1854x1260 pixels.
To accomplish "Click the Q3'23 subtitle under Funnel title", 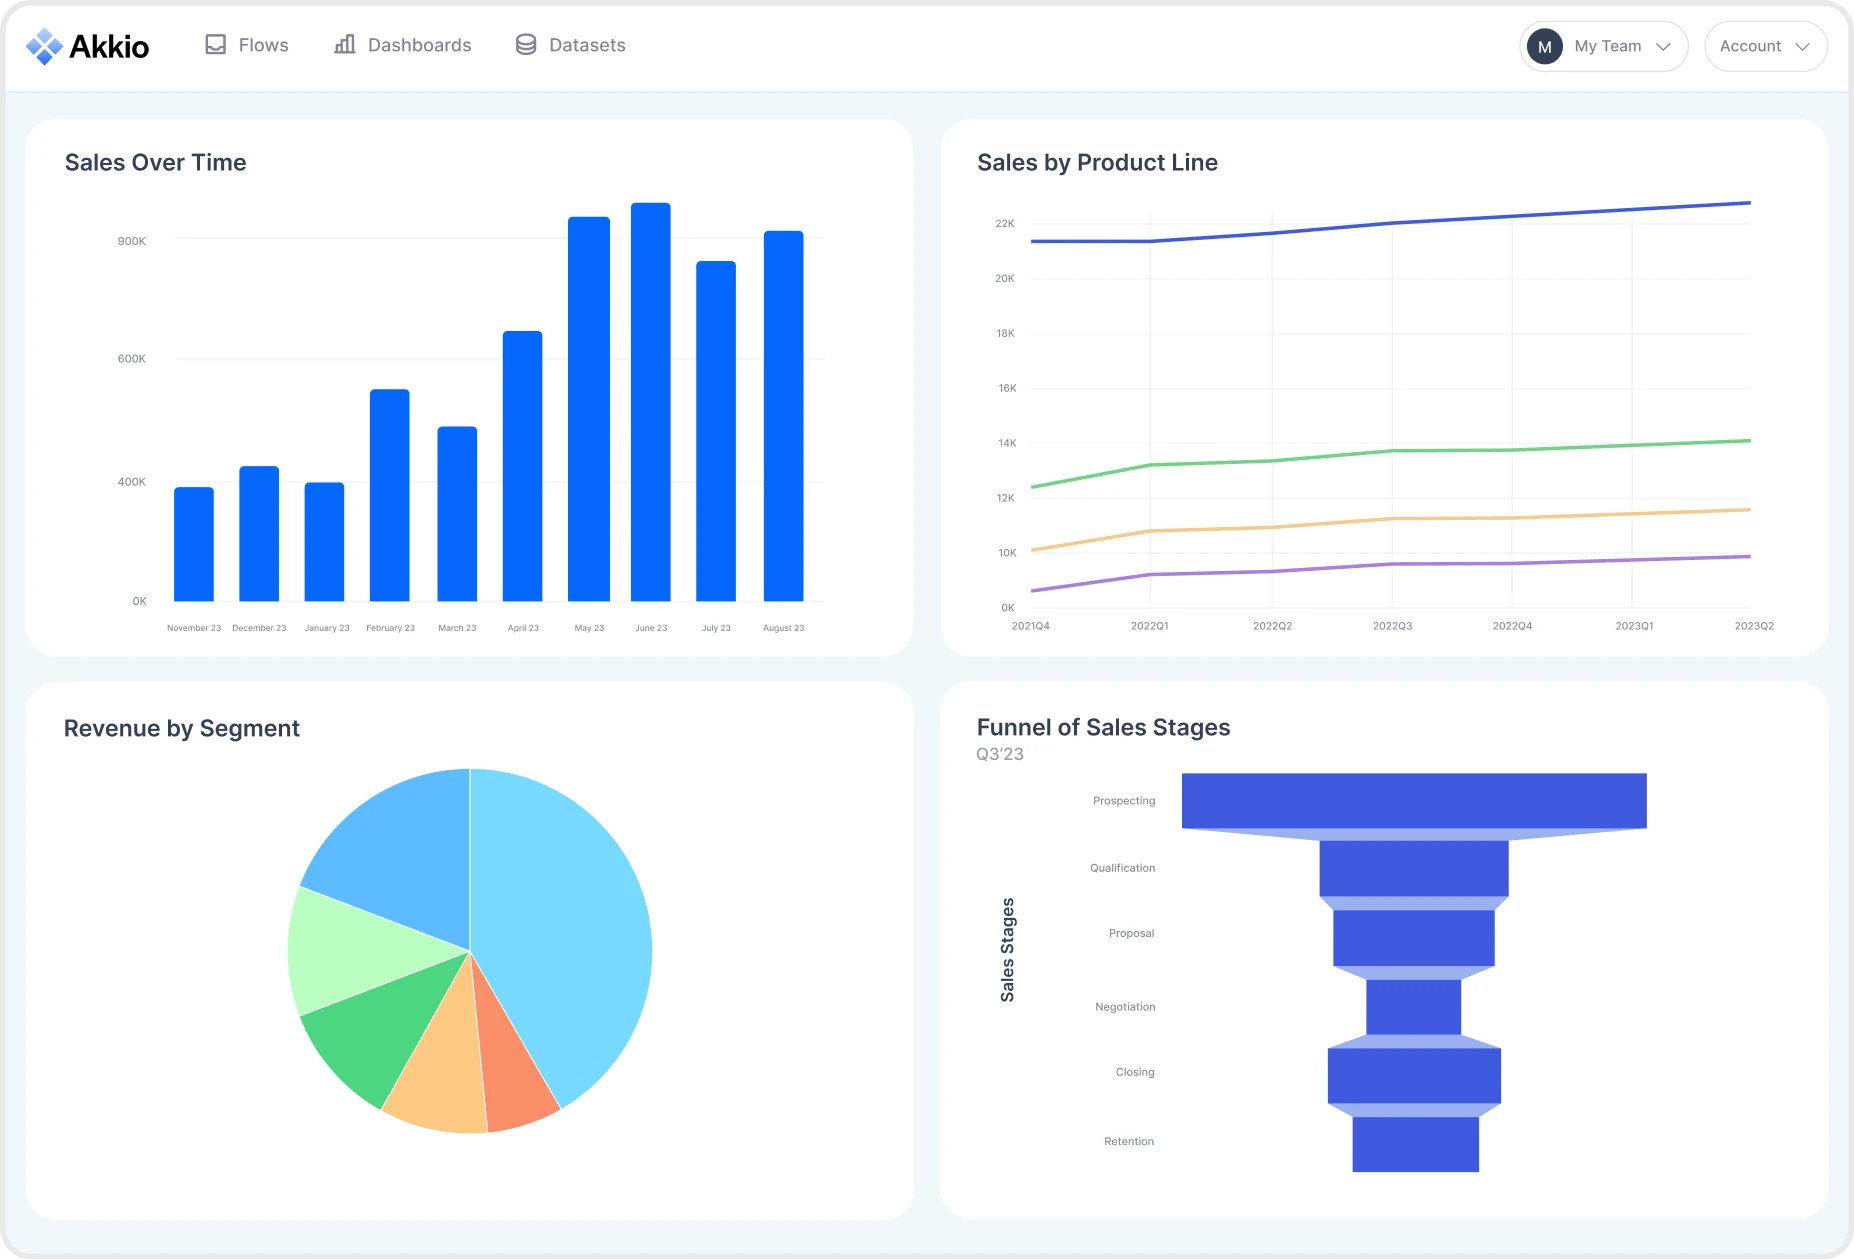I will coord(1000,754).
